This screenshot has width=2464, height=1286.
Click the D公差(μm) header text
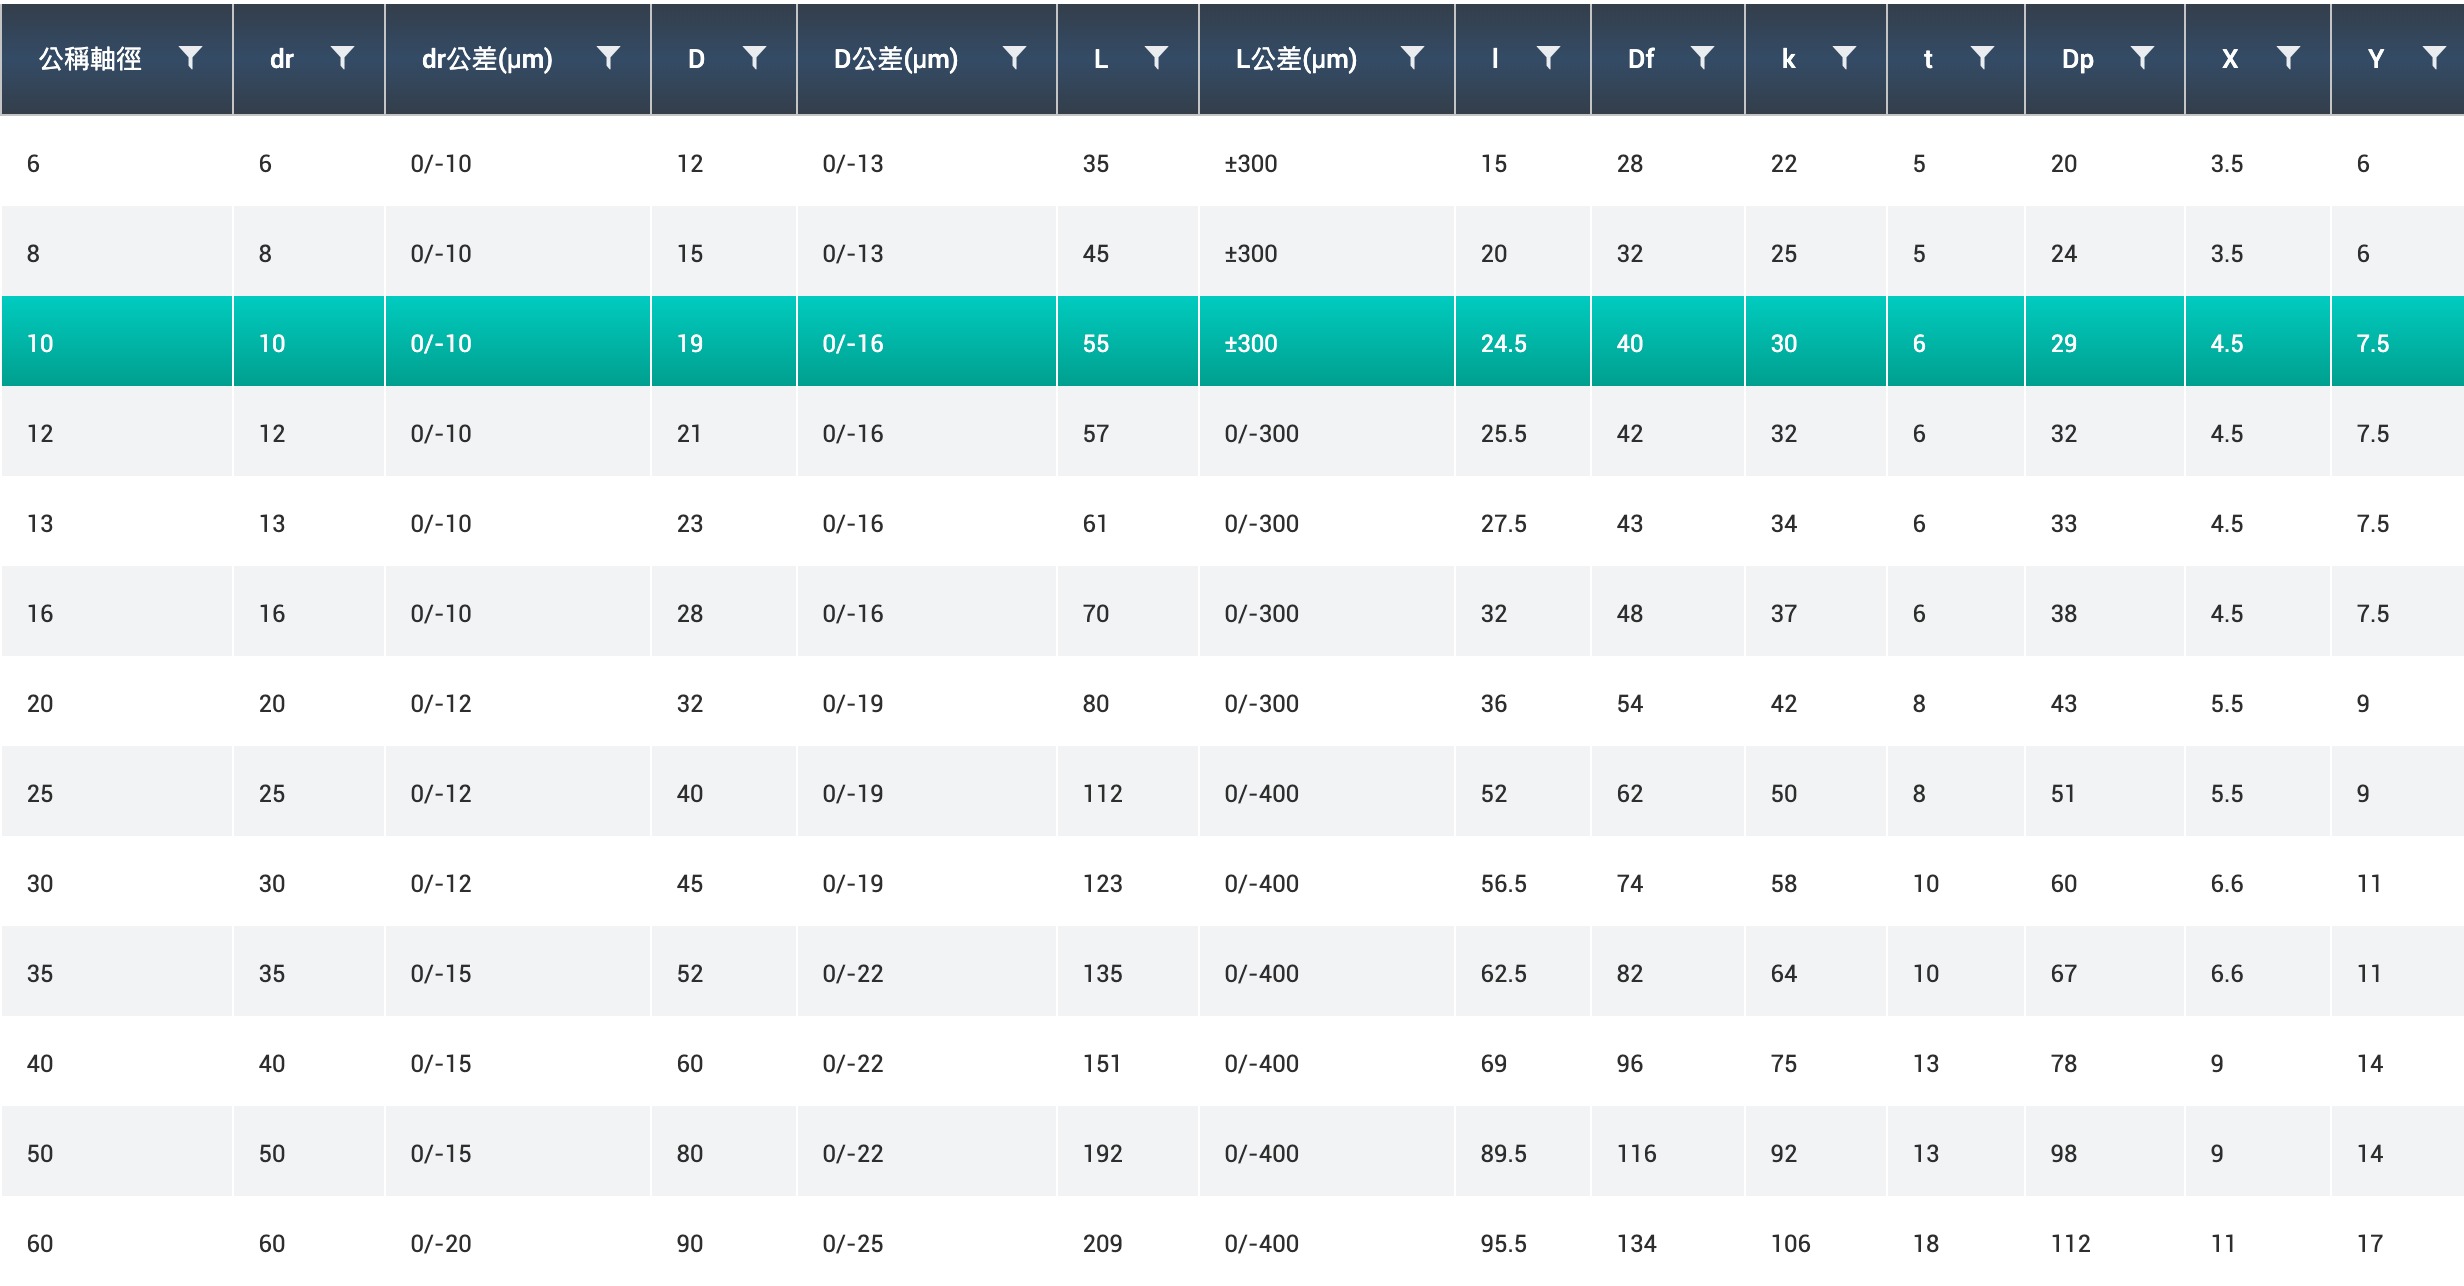[x=896, y=59]
